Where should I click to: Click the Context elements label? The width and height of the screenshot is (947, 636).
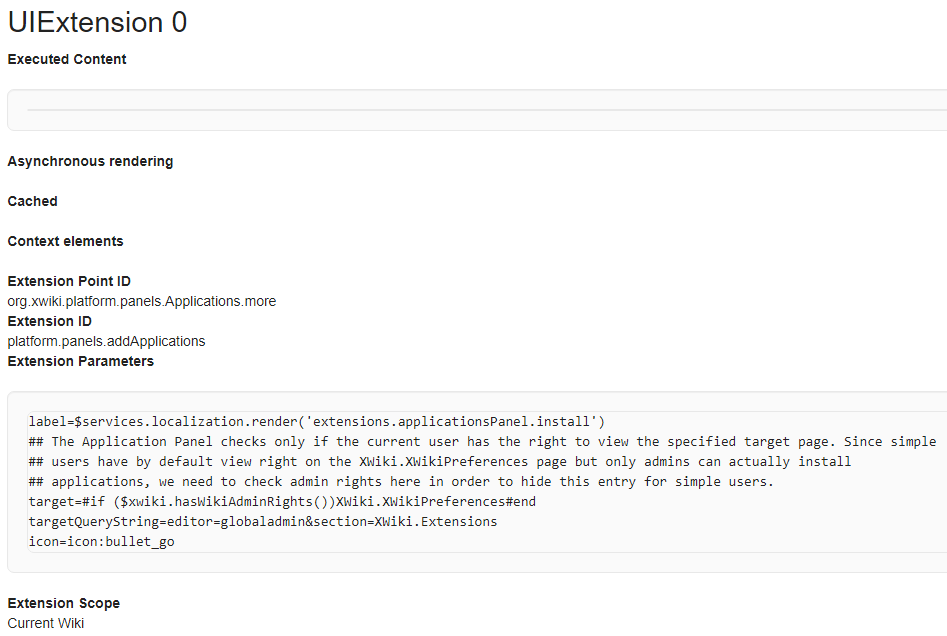(x=66, y=241)
